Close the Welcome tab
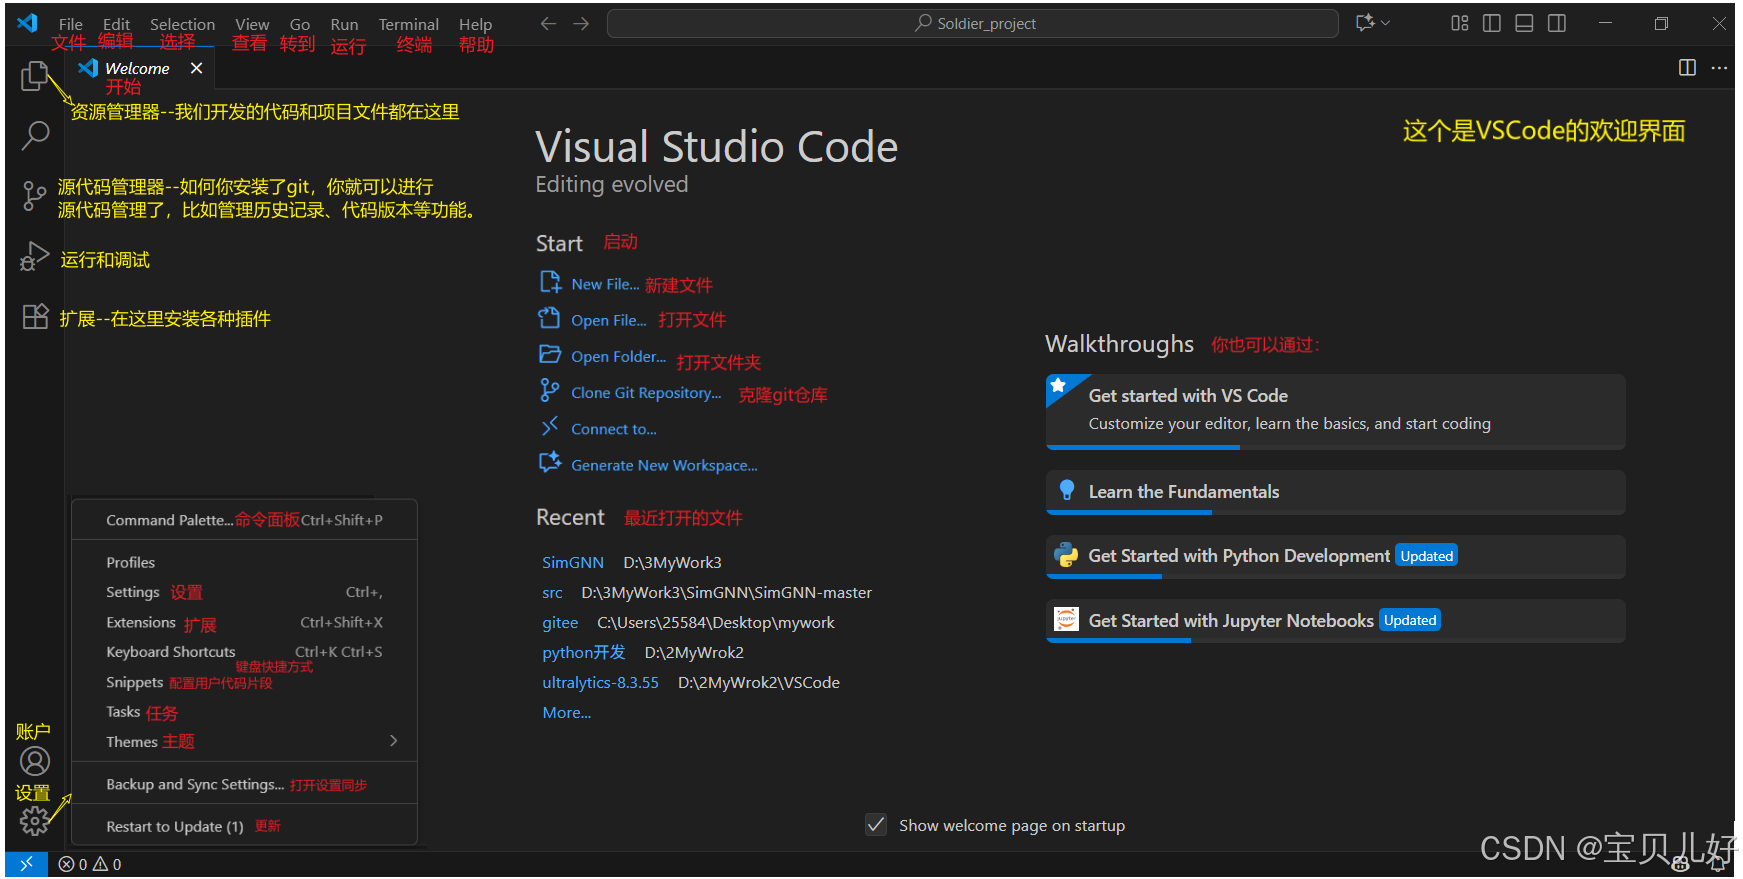Screen dimensions: 1743x879 pos(196,68)
